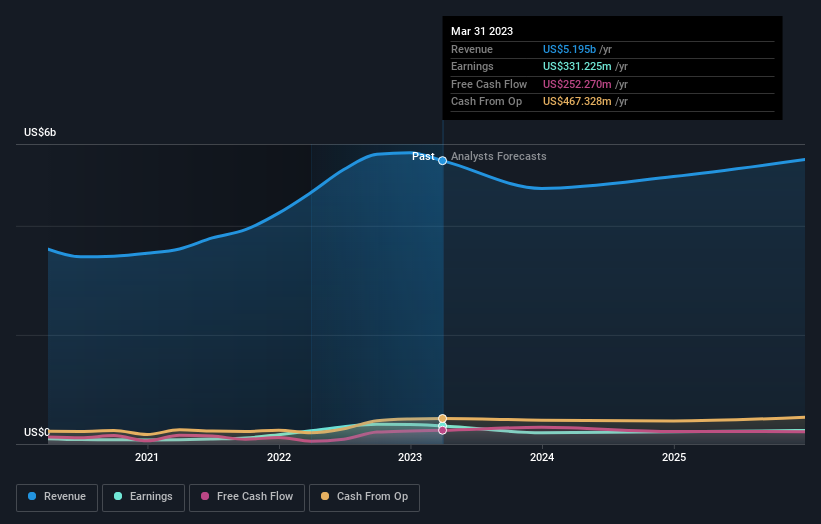
Task: Click the 'Past' label on chart
Action: point(423,157)
